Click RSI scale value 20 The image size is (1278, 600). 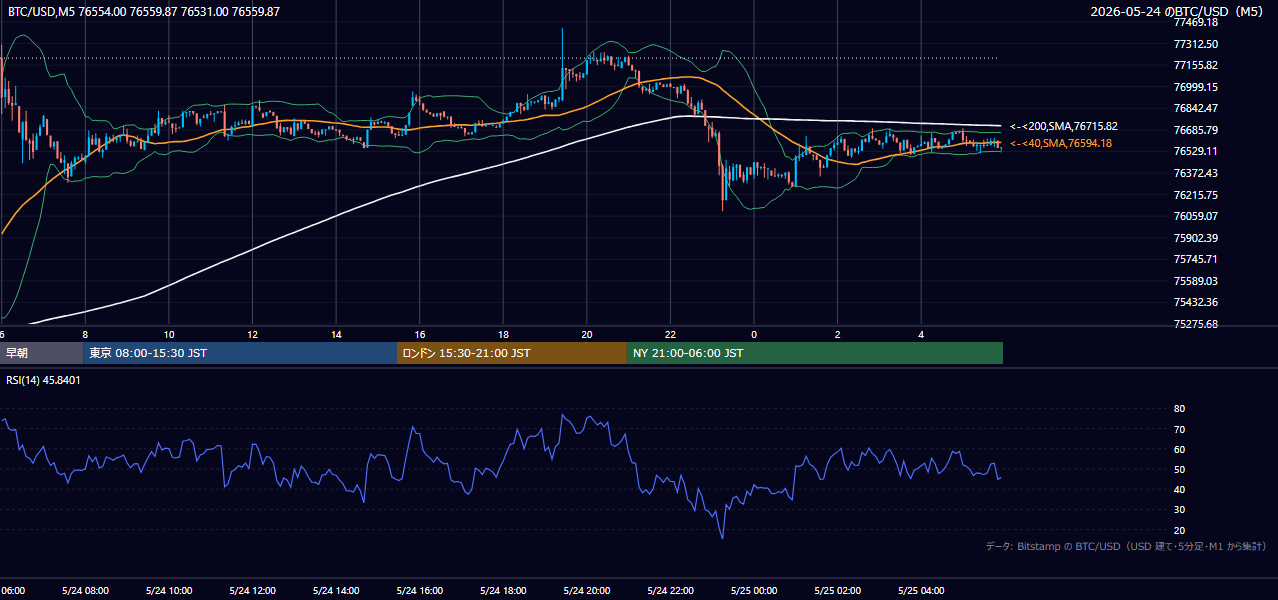(1179, 530)
